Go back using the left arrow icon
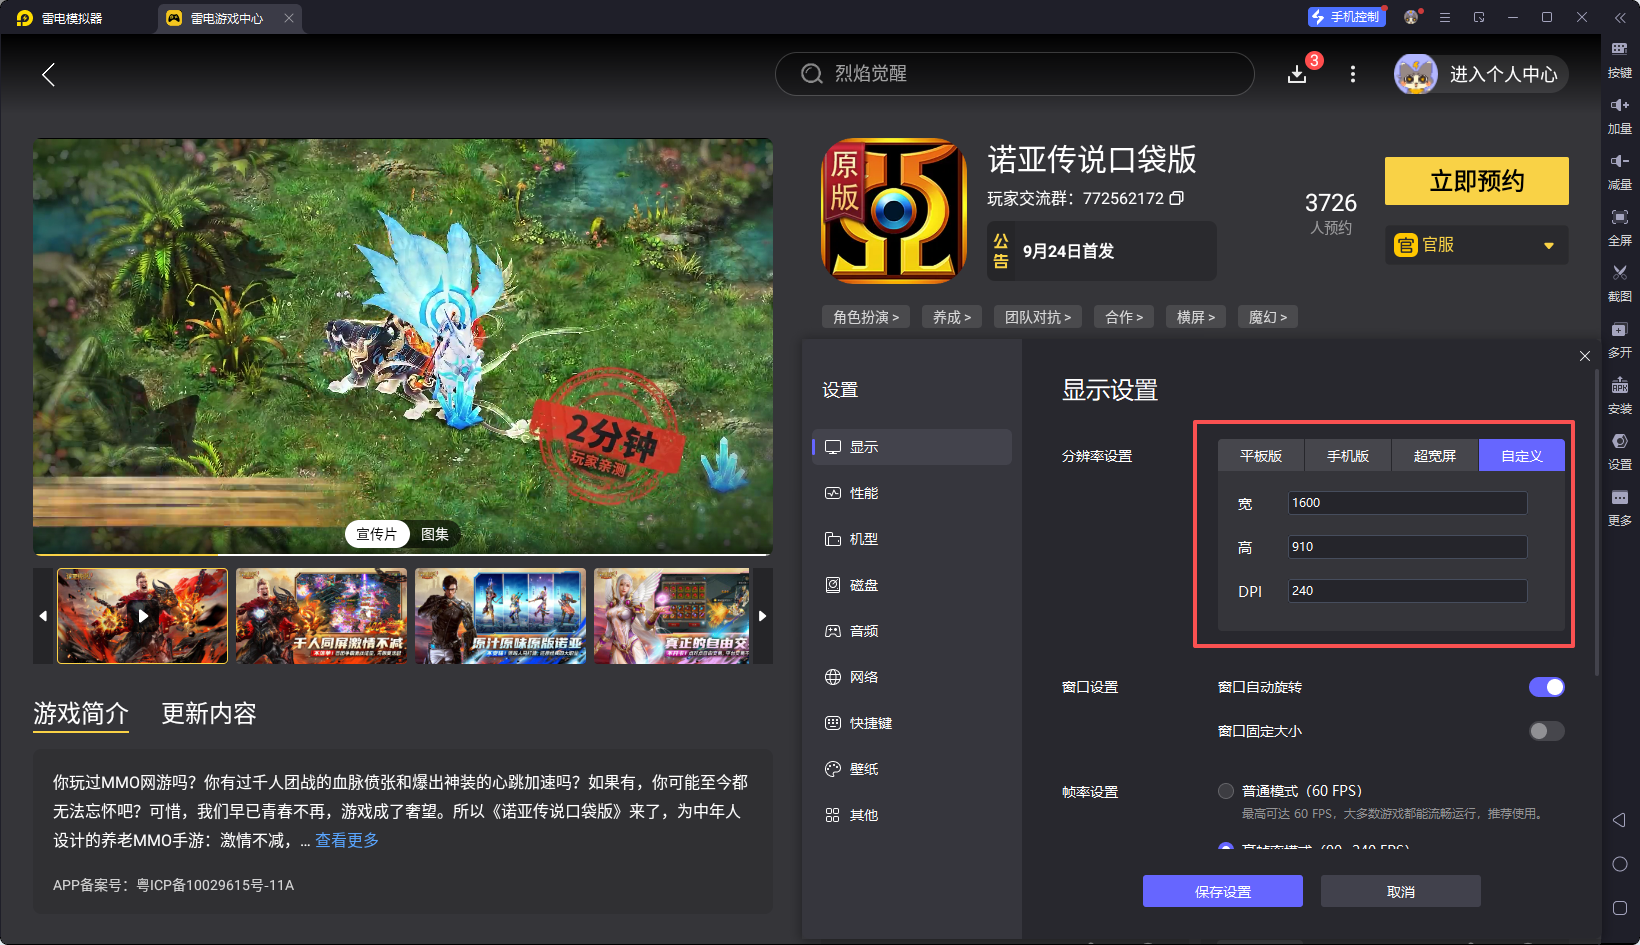The height and width of the screenshot is (945, 1640). pyautogui.click(x=48, y=74)
